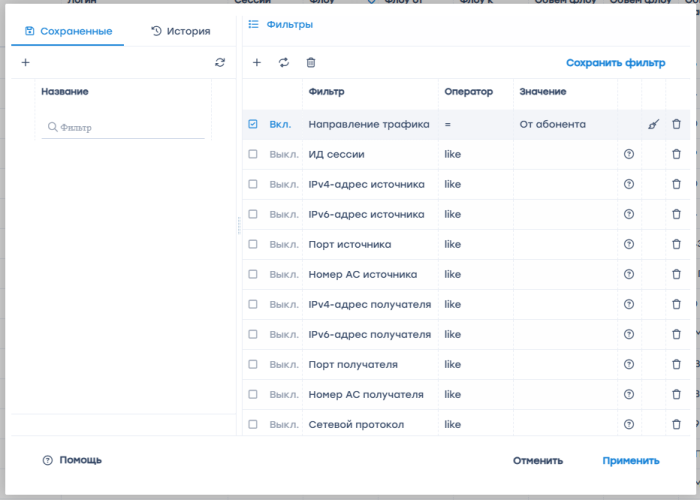Show help hint for Номер АС источника
The width and height of the screenshot is (700, 500).
pos(629,275)
